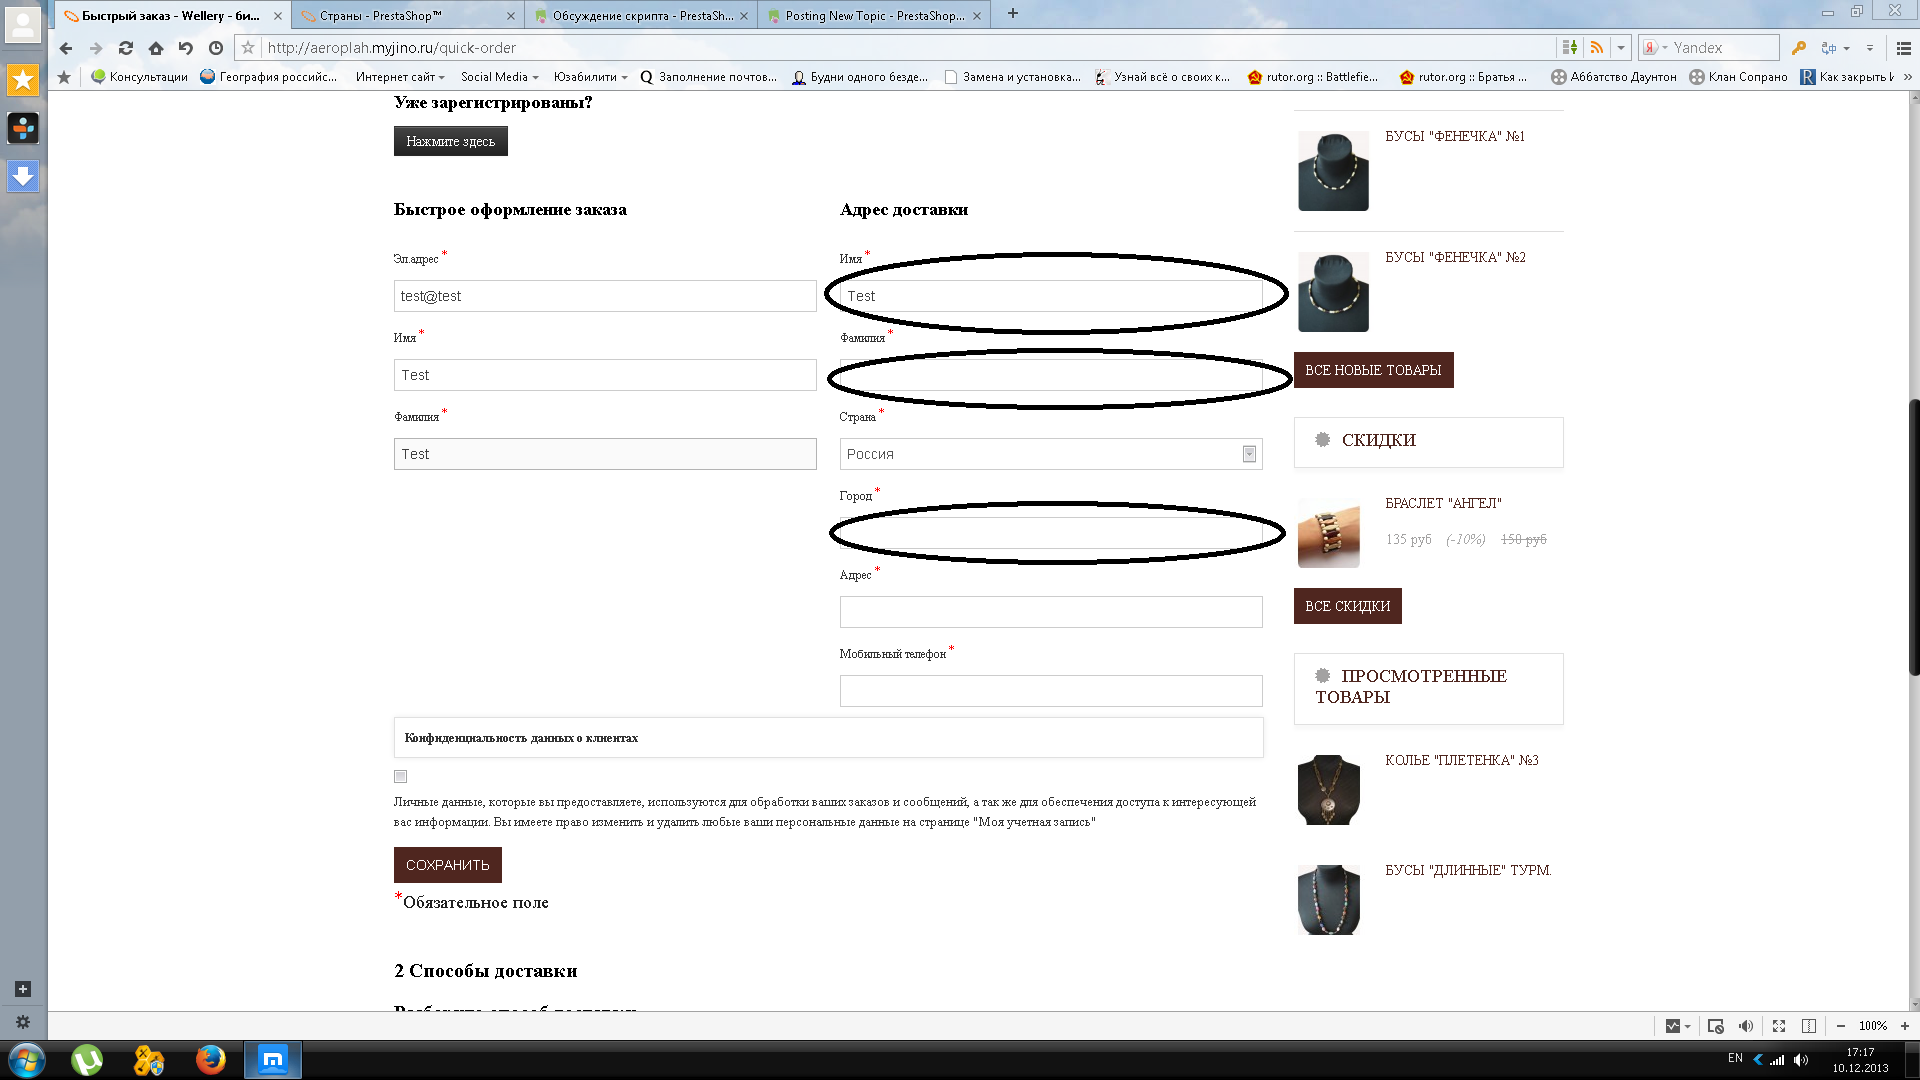Click zoom in plus at status bar

[1905, 1026]
